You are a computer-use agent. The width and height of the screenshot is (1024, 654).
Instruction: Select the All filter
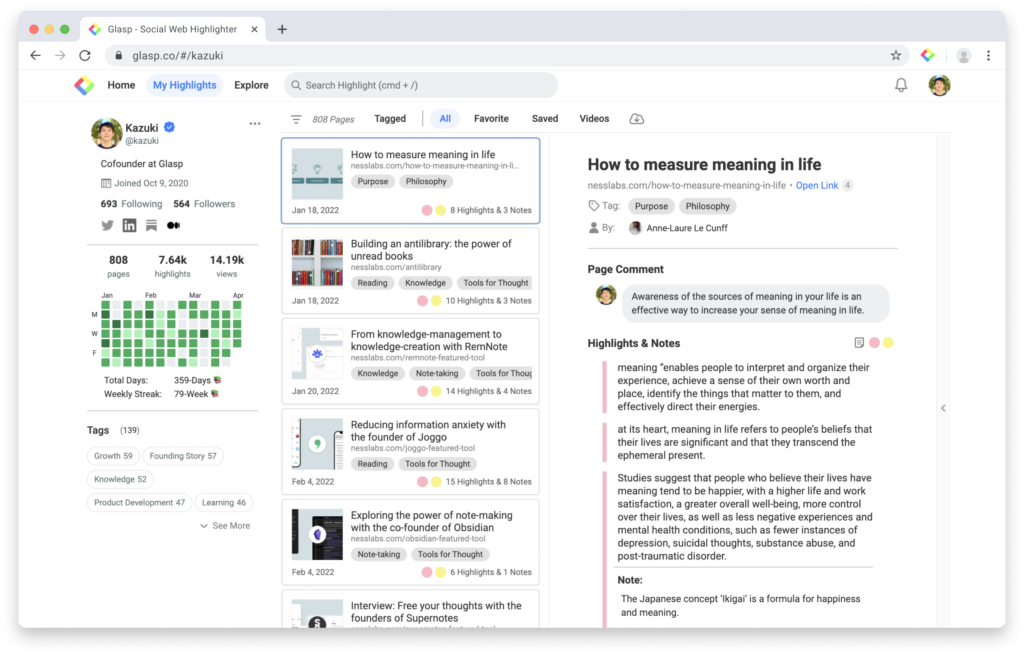(445, 119)
